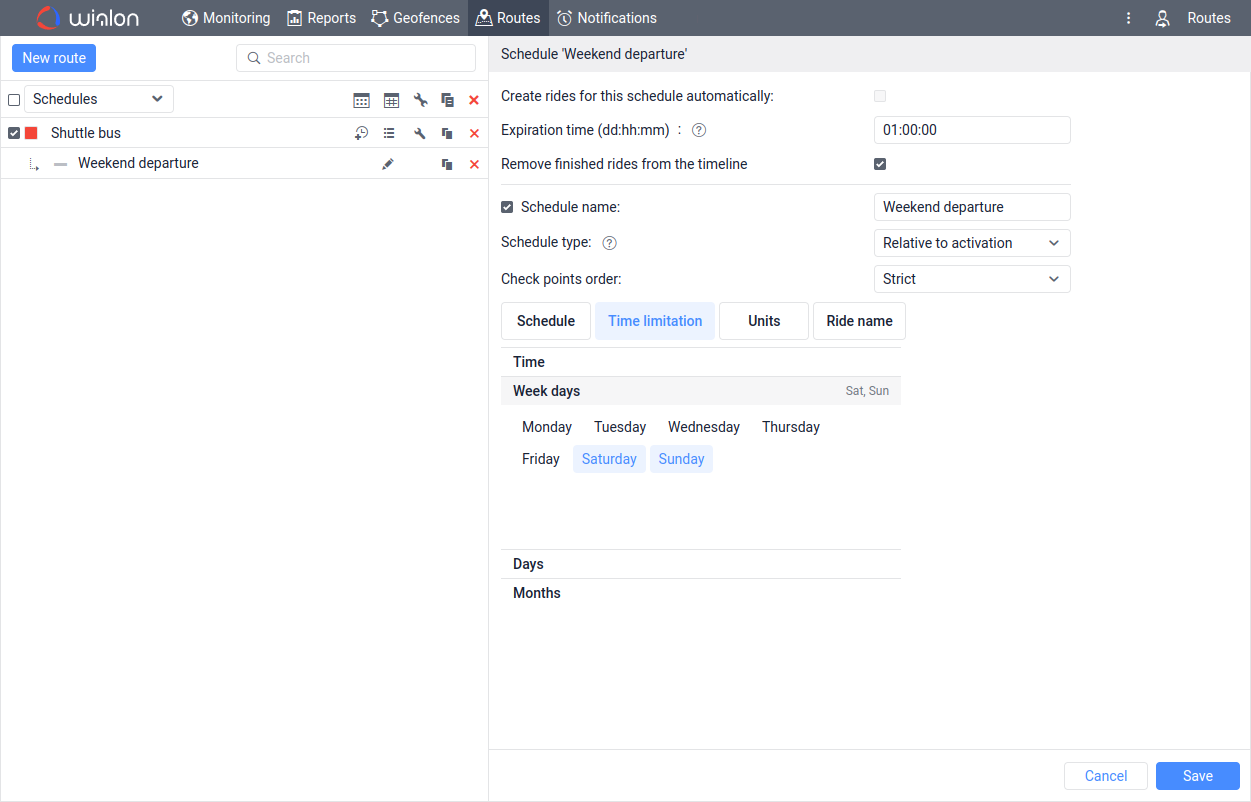Click the New route button
Viewport: 1251px width, 802px height.
(54, 58)
